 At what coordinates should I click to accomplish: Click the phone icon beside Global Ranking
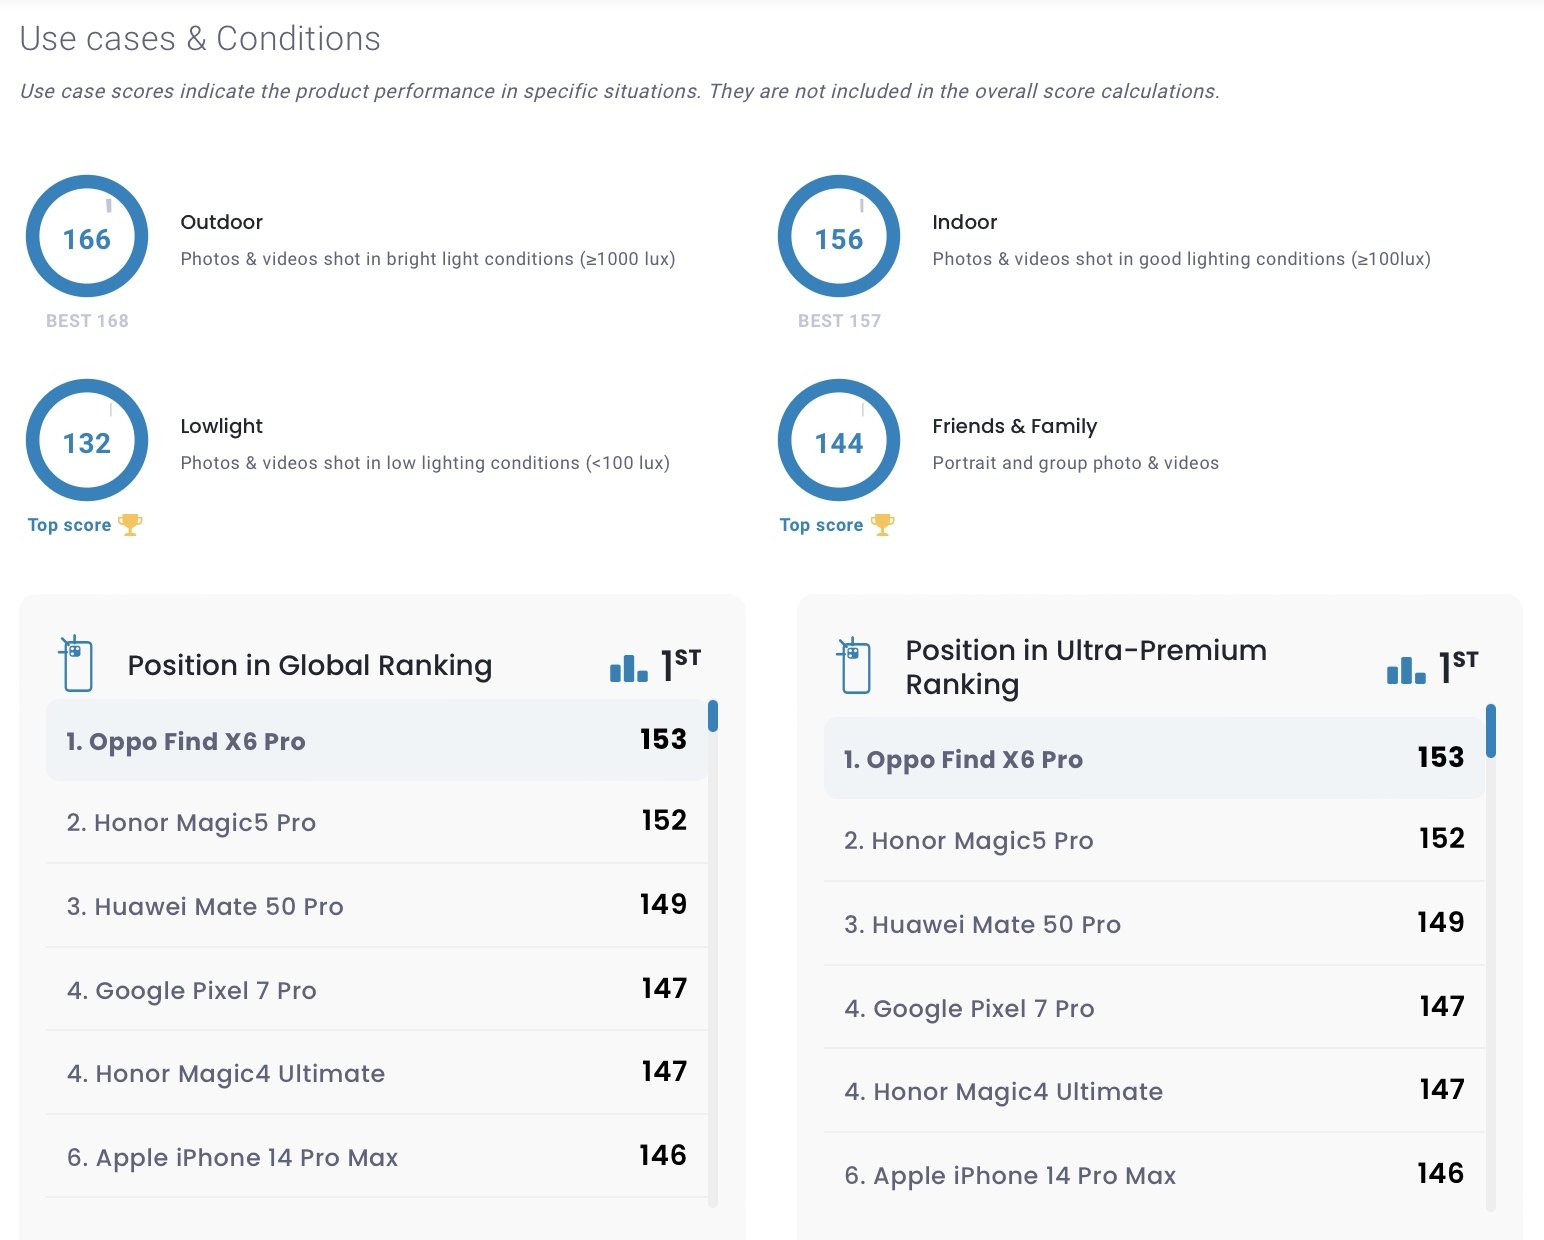(76, 664)
